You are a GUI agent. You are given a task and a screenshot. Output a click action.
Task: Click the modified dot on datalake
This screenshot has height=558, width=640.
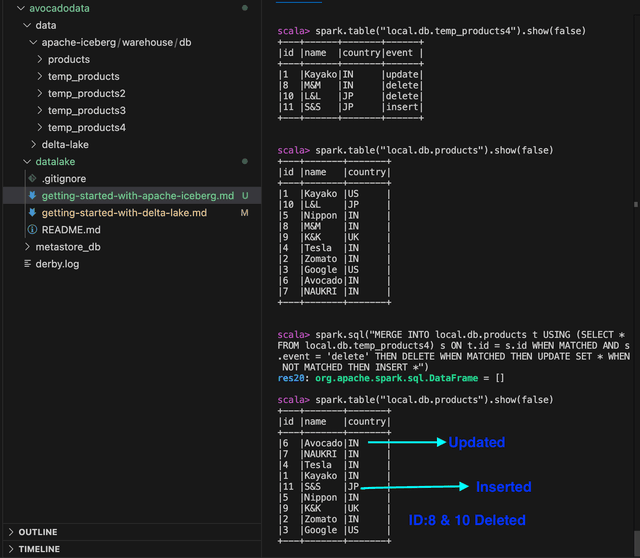tap(245, 161)
